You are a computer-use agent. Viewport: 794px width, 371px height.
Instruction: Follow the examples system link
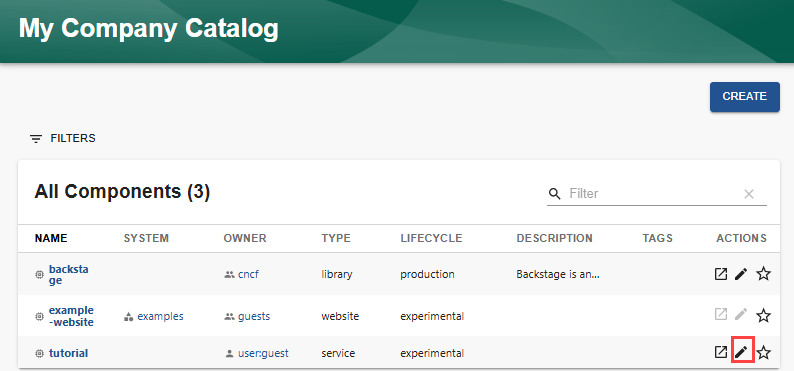[x=161, y=316]
